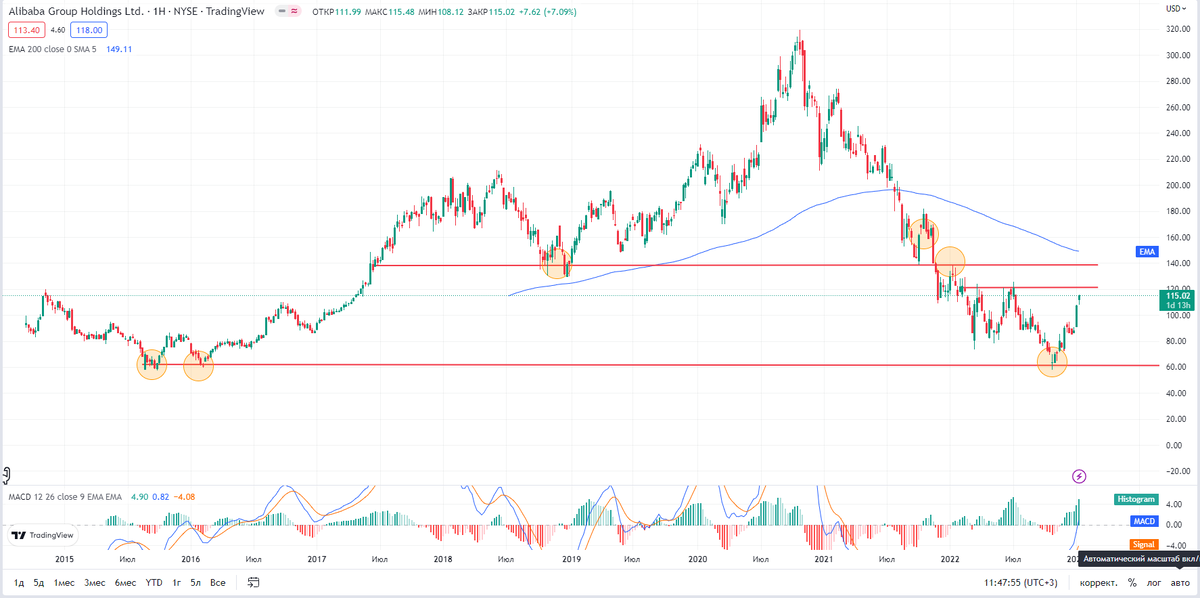The image size is (1200, 598).
Task: Select the 1мес time range
Action: pyautogui.click(x=64, y=582)
